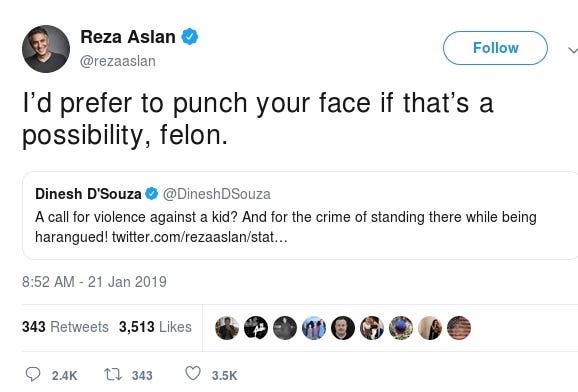The image size is (578, 392).
Task: Click the retweet arrows icon
Action: (x=113, y=374)
